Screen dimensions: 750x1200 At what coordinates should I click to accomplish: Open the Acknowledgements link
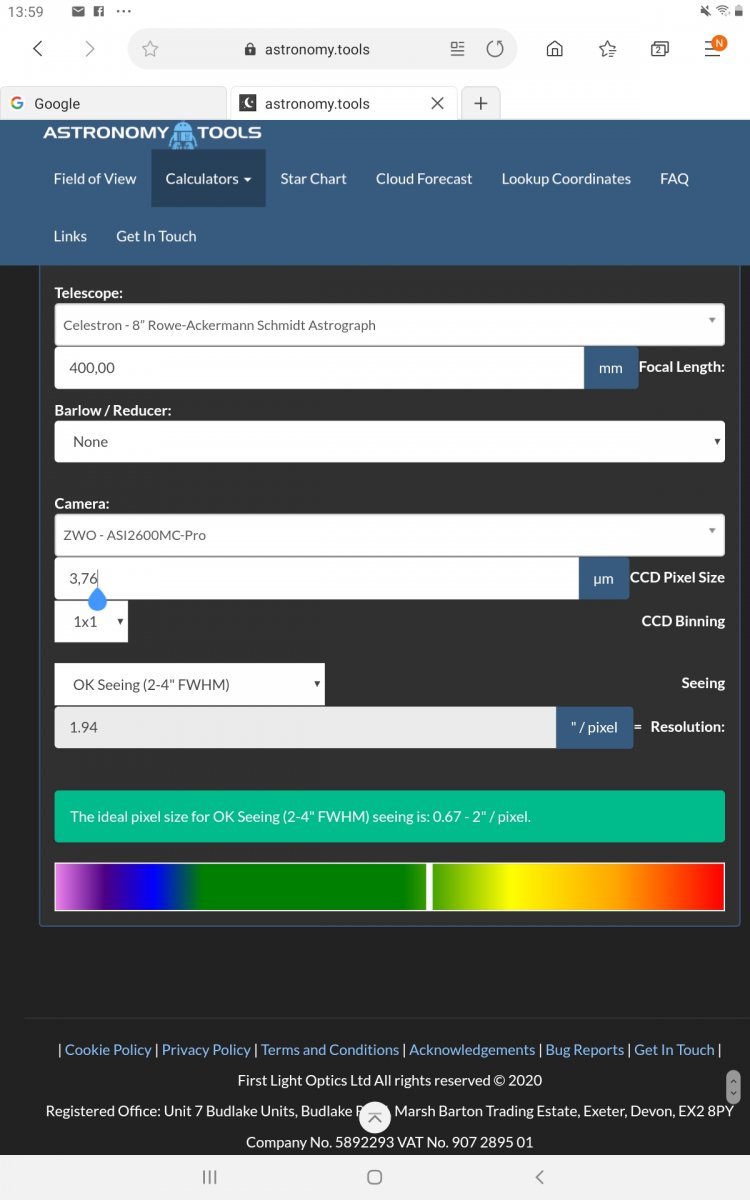(x=472, y=1049)
